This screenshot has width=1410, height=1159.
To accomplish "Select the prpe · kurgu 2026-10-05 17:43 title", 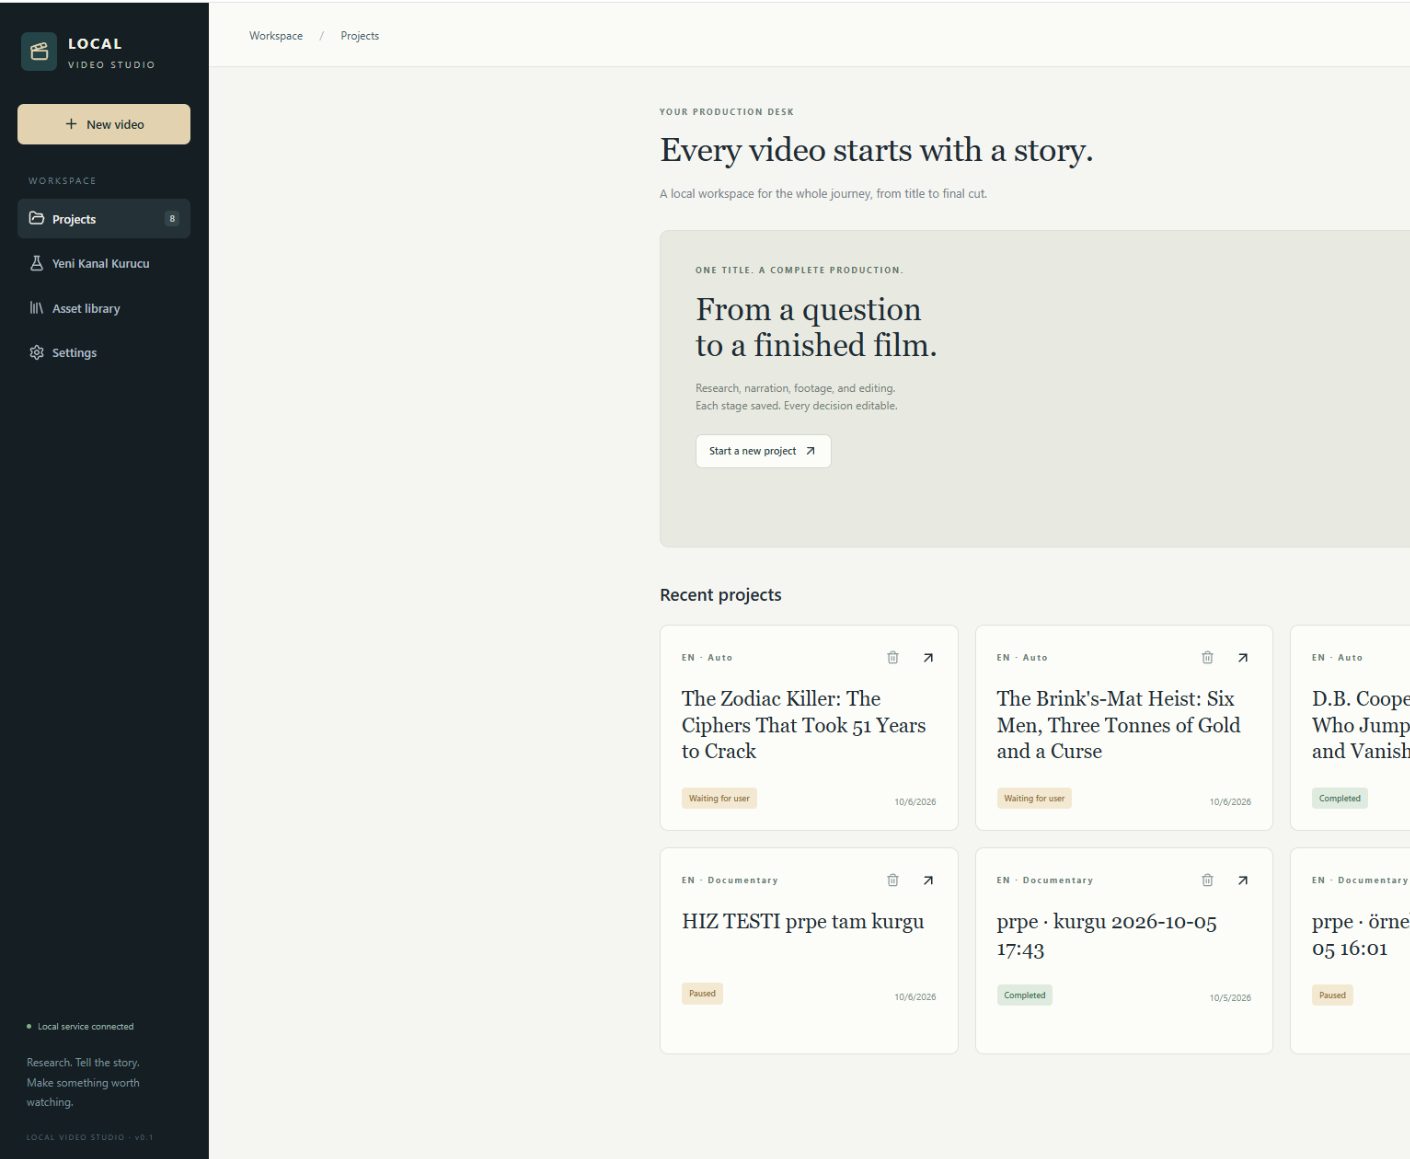I will (1107, 935).
